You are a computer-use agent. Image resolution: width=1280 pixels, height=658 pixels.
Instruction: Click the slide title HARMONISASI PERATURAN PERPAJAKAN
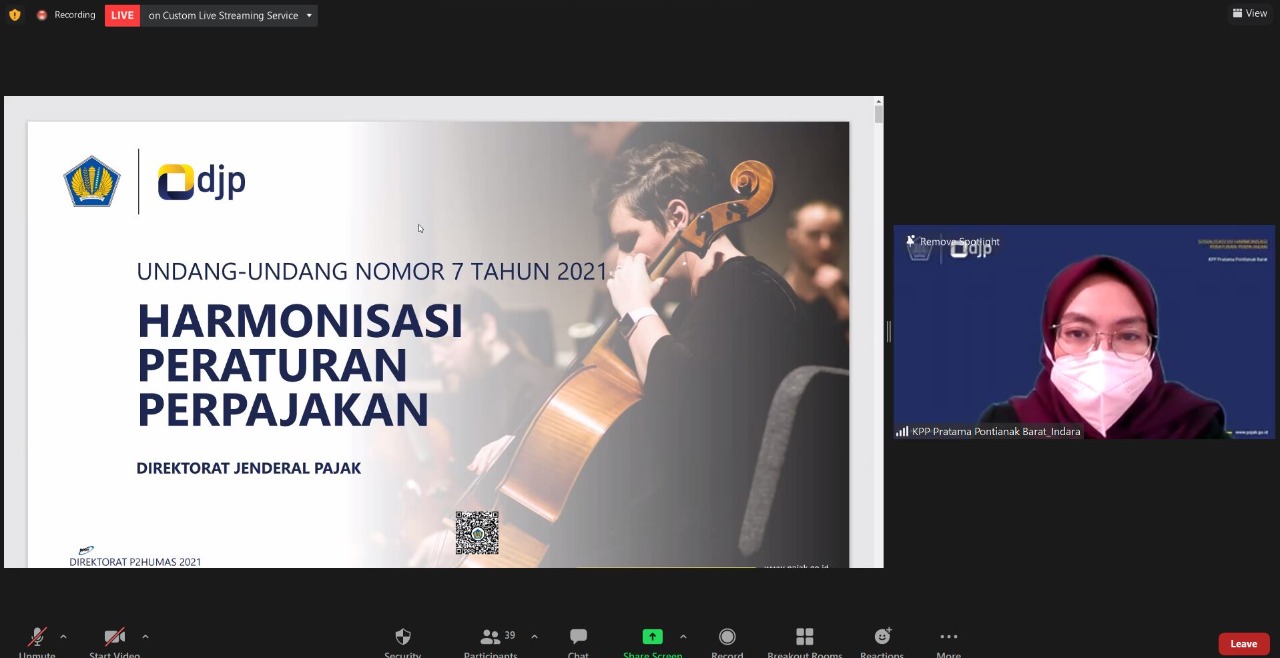pyautogui.click(x=300, y=365)
